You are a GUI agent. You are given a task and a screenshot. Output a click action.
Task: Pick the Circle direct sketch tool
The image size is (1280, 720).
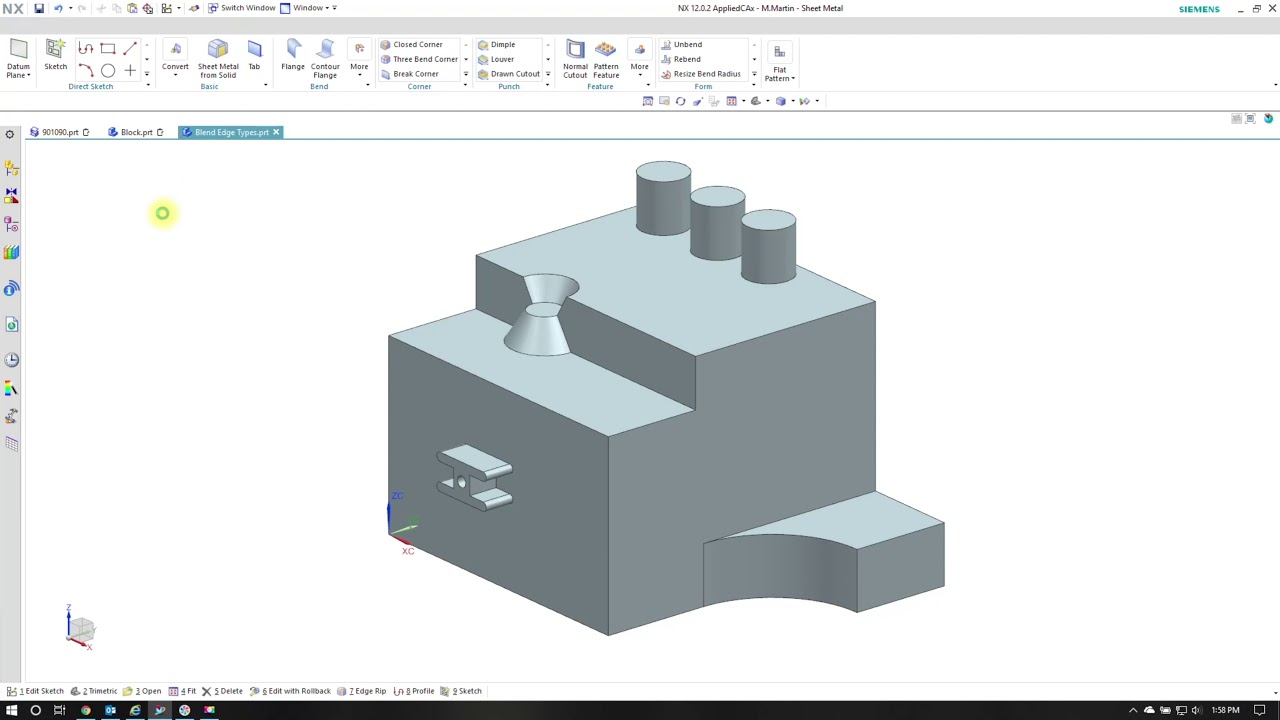point(108,70)
